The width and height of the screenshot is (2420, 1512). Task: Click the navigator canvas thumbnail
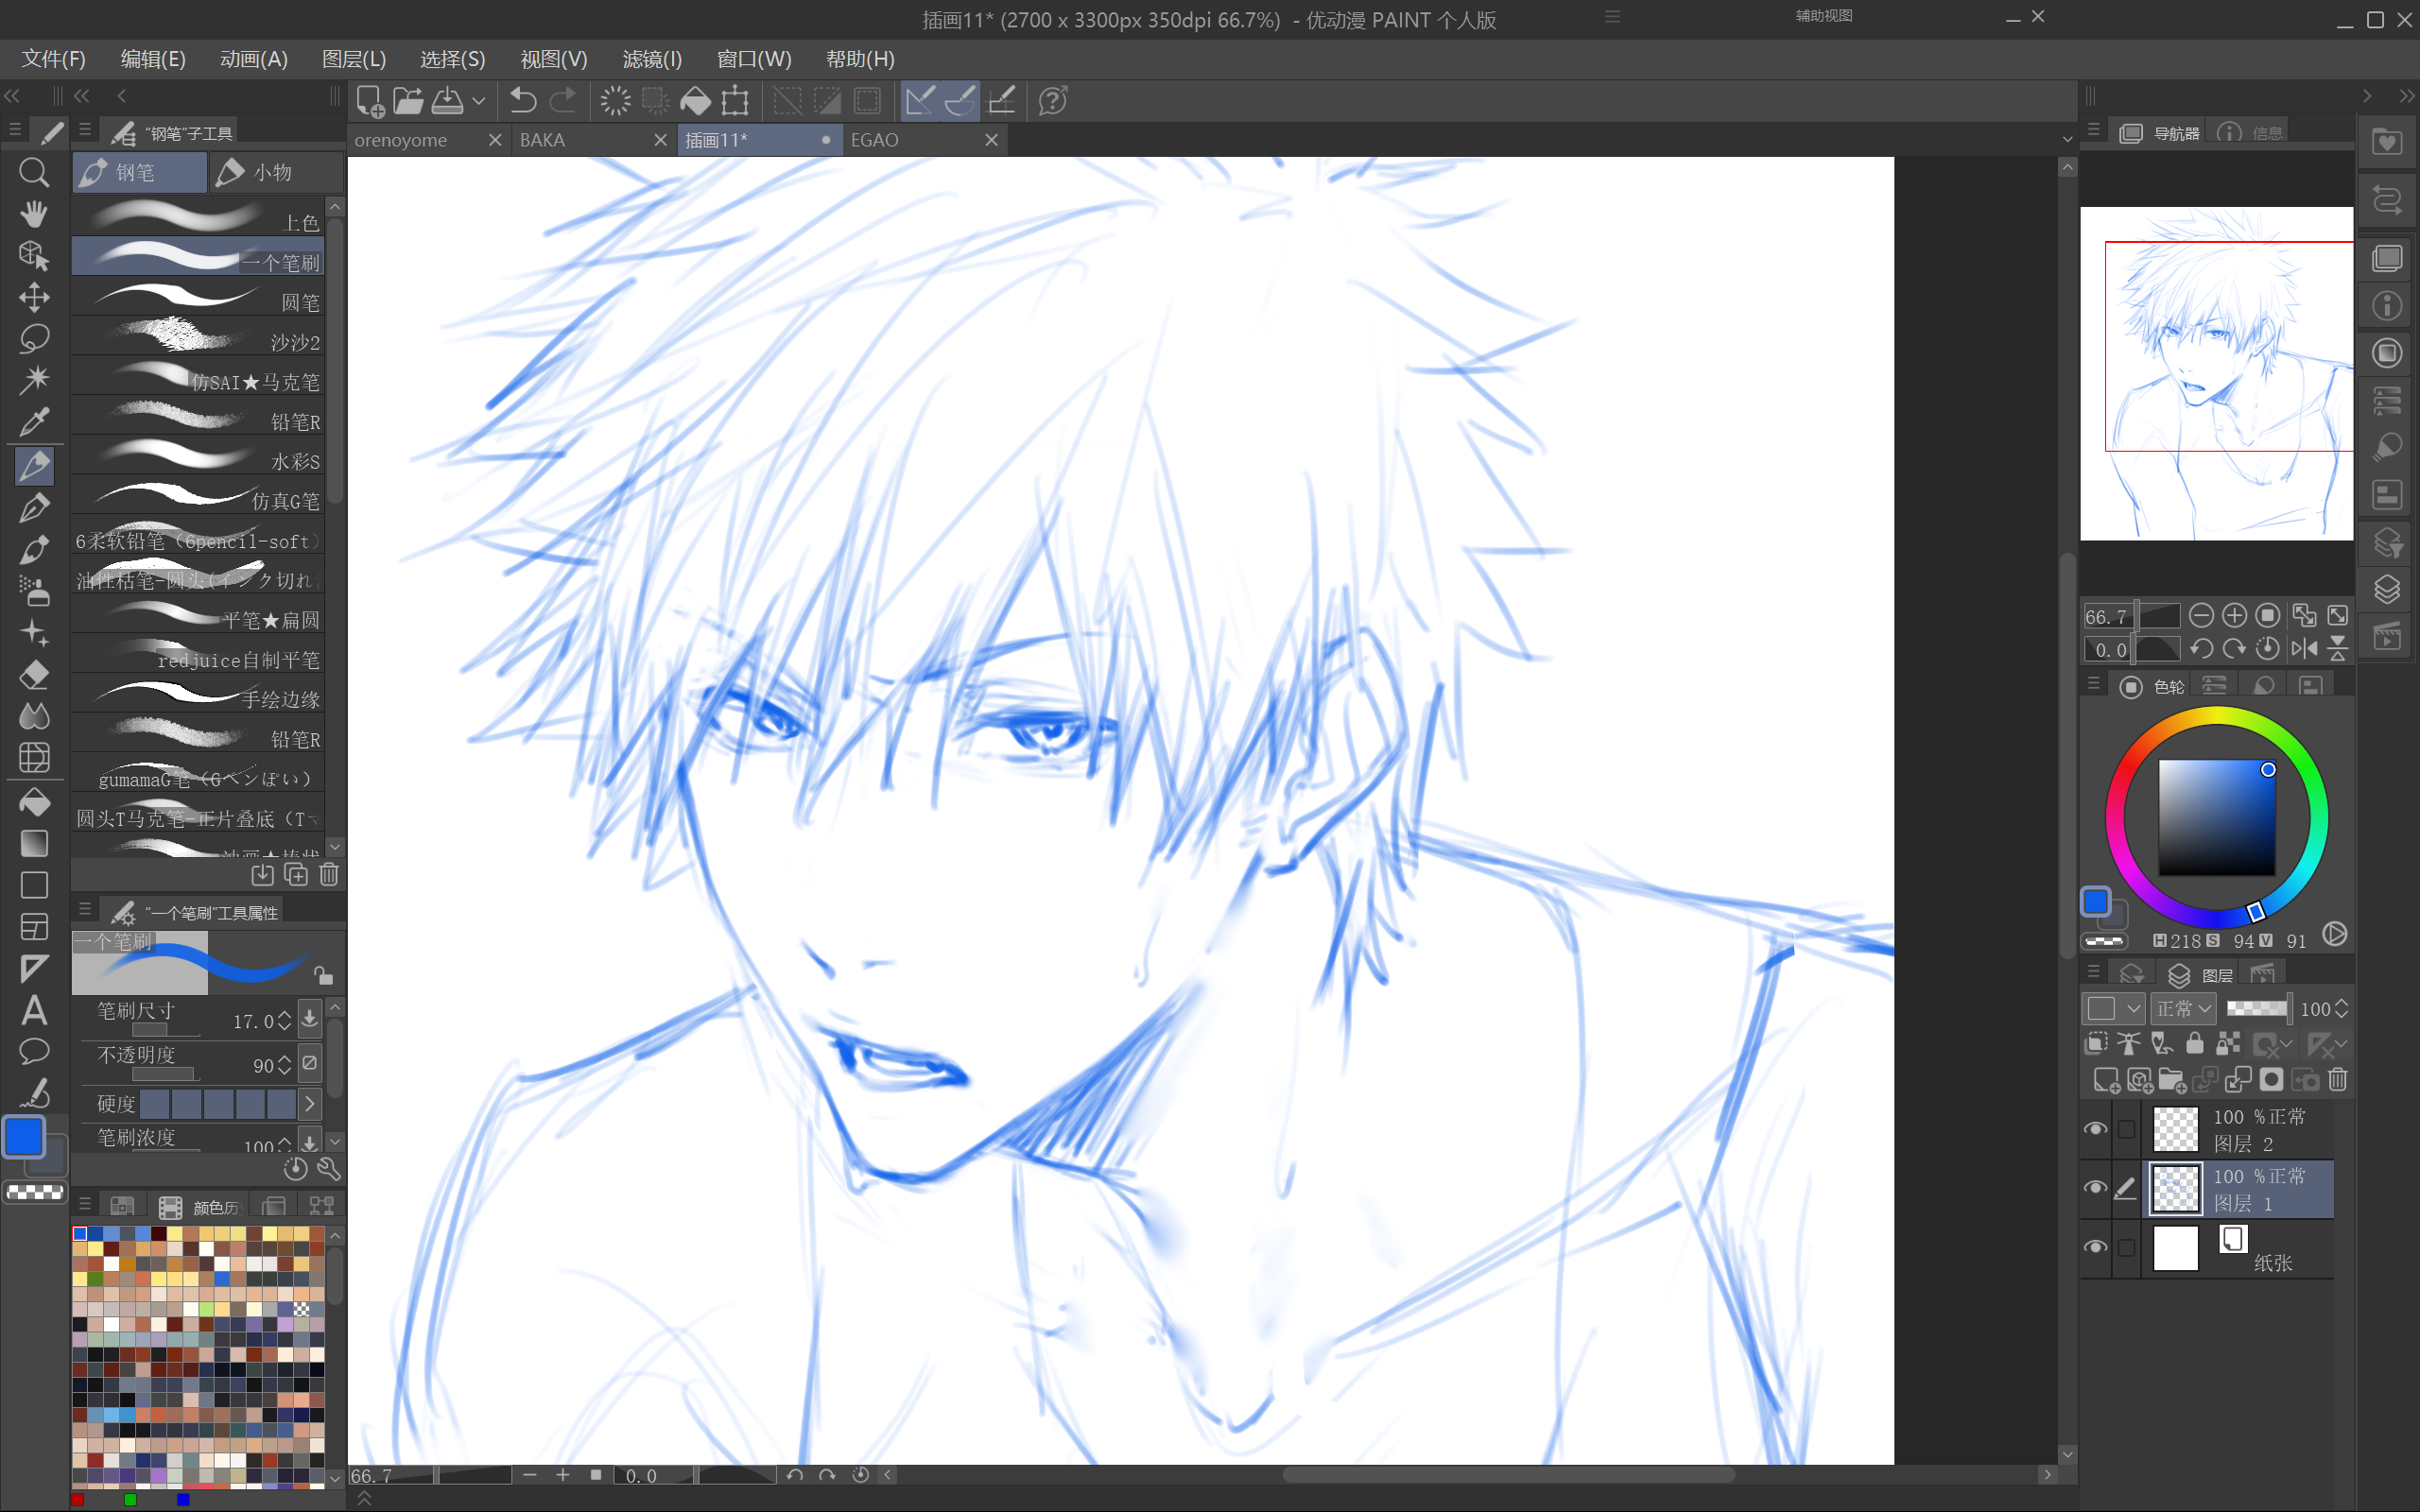point(2216,373)
